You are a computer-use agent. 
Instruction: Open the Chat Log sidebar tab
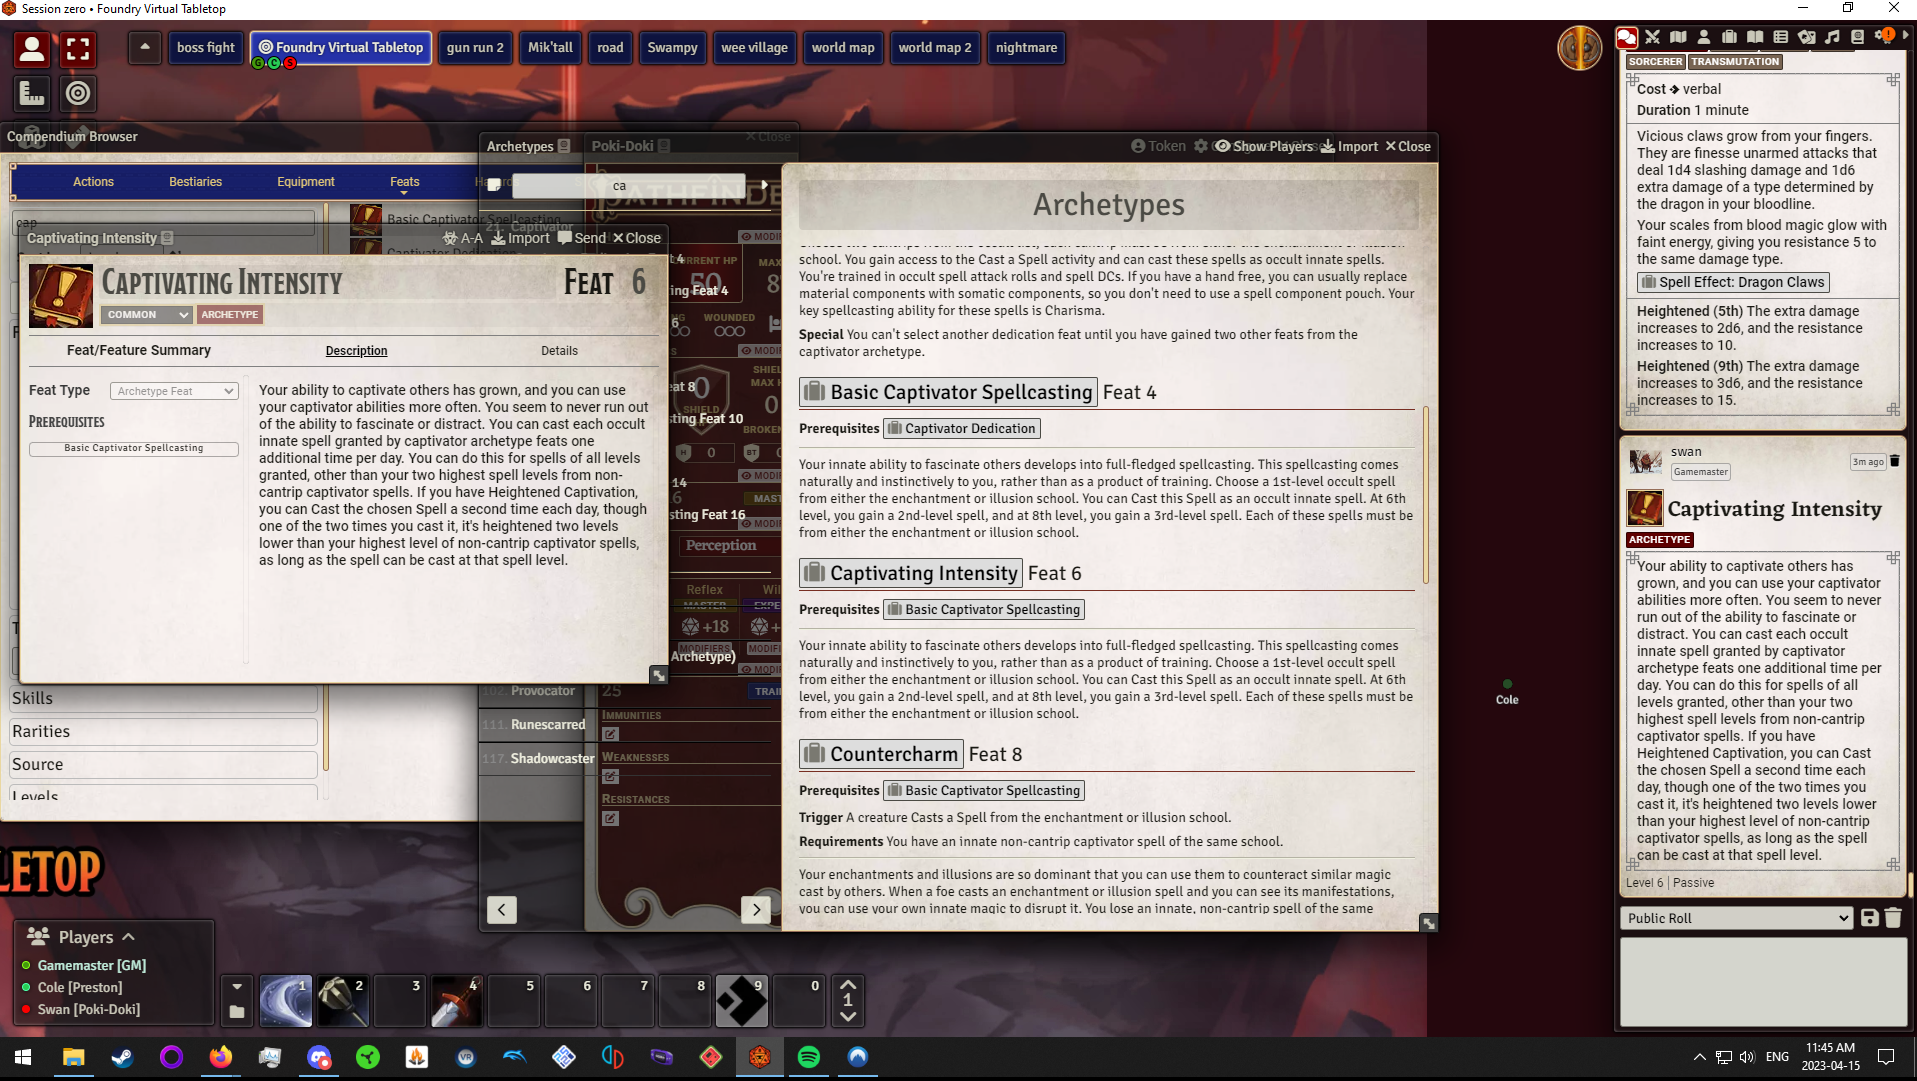tap(1627, 37)
